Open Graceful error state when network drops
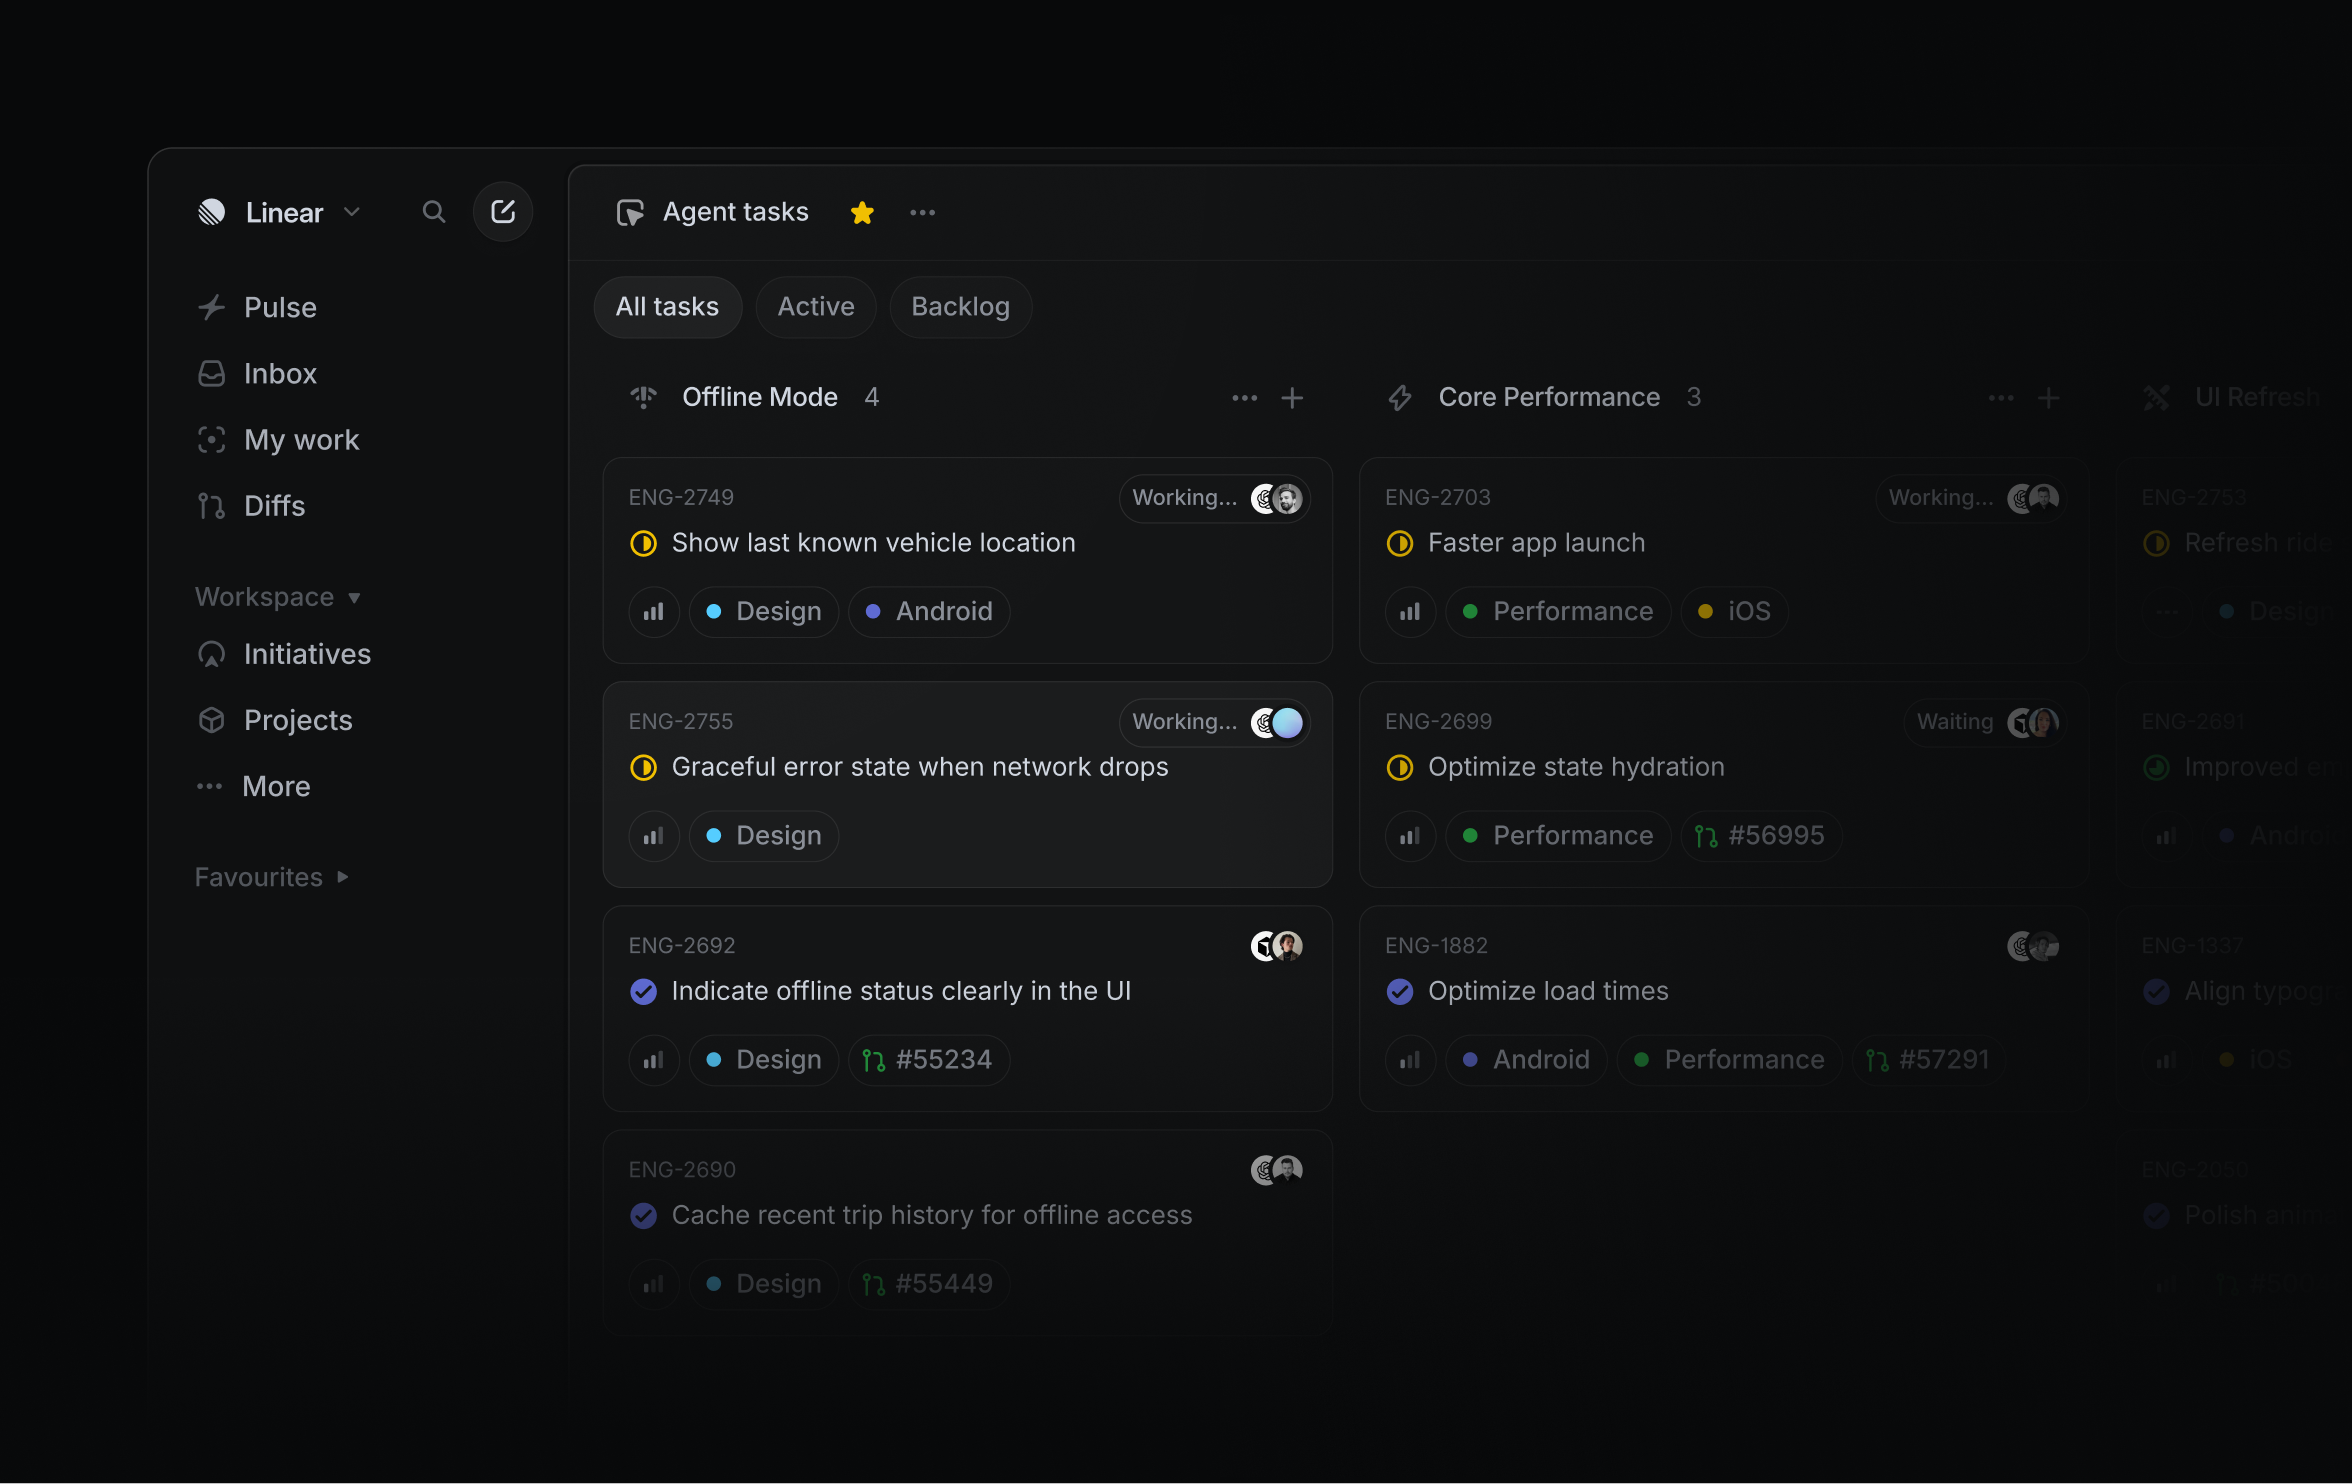This screenshot has width=2352, height=1484. [x=920, y=767]
